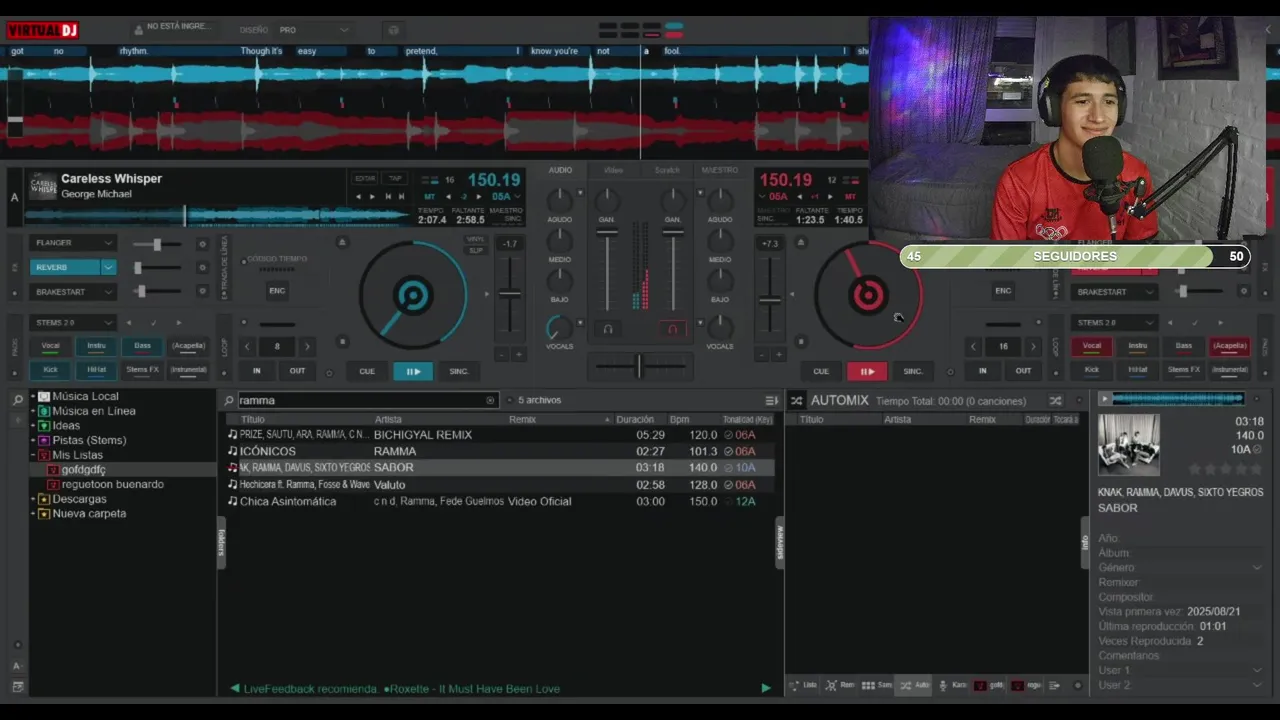
Task: Play preview in info panel
Action: tap(1104, 399)
